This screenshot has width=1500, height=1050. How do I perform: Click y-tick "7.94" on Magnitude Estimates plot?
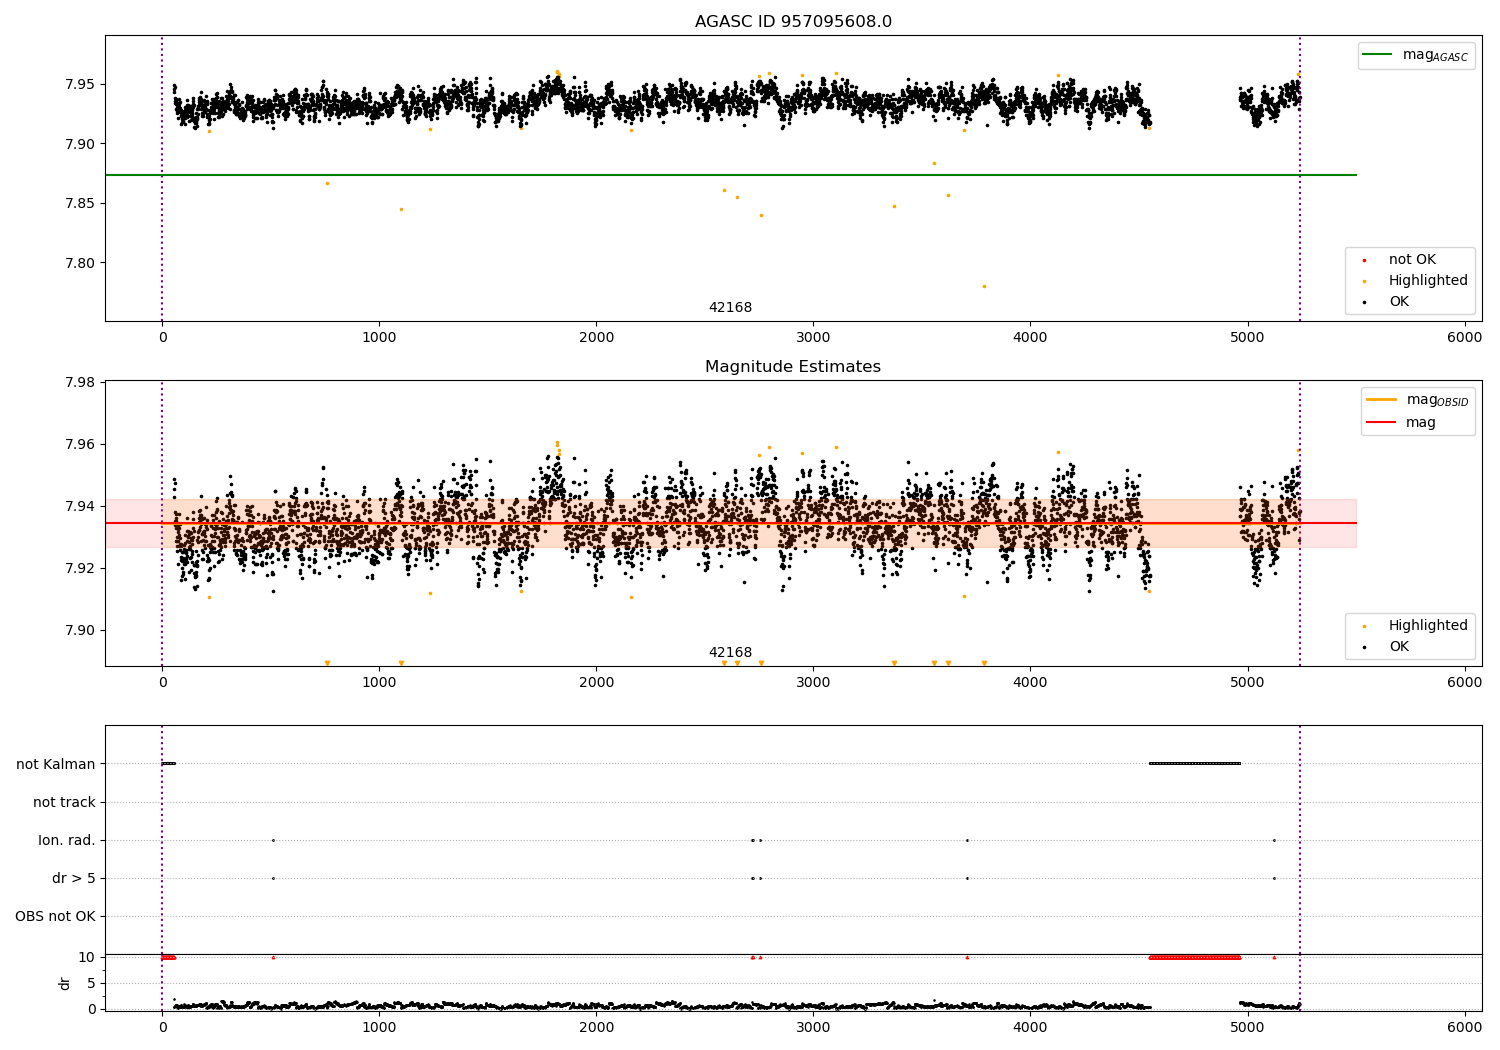[x=79, y=506]
